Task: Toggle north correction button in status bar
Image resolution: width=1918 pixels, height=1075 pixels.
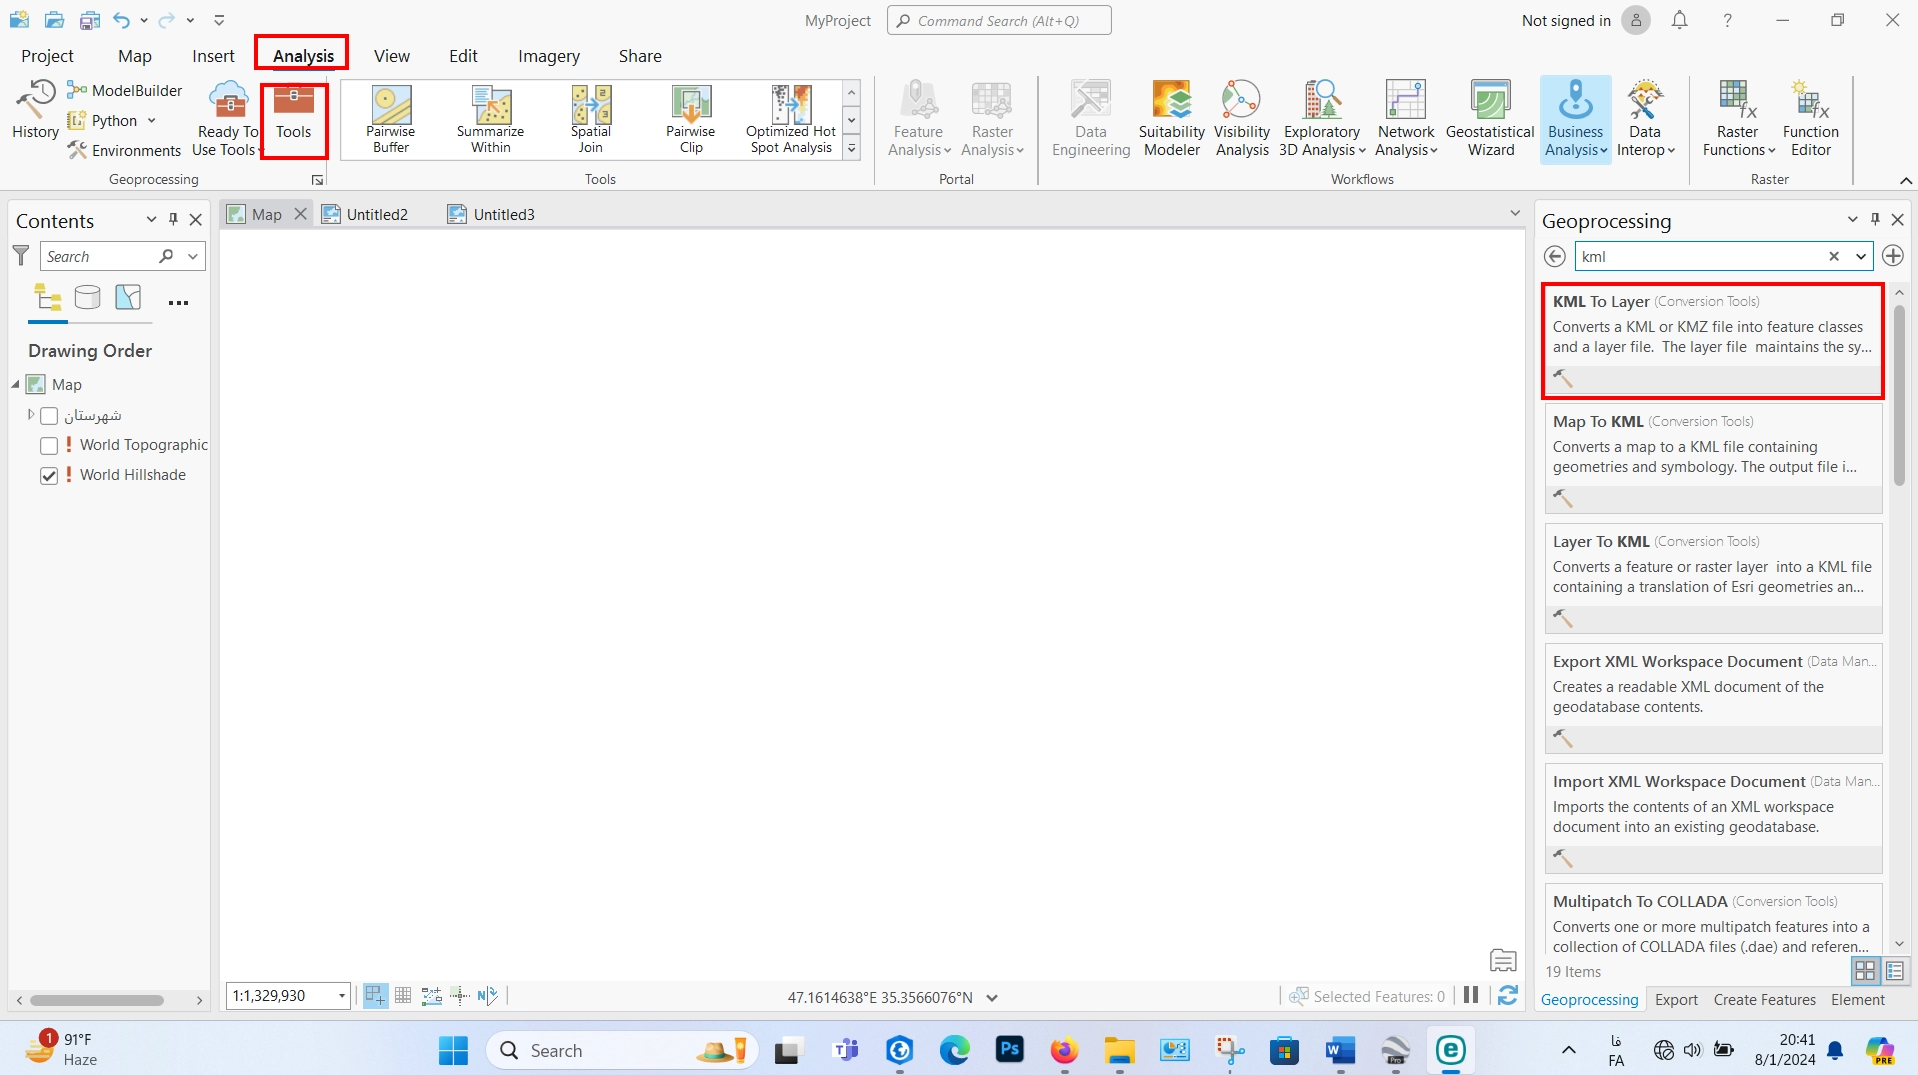Action: (487, 996)
